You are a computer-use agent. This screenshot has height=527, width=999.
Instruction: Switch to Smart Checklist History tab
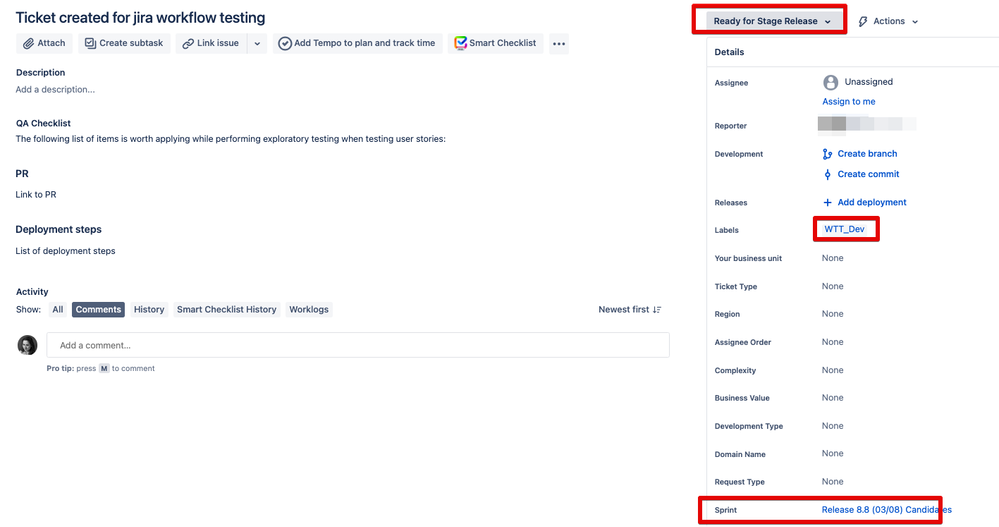click(x=227, y=310)
